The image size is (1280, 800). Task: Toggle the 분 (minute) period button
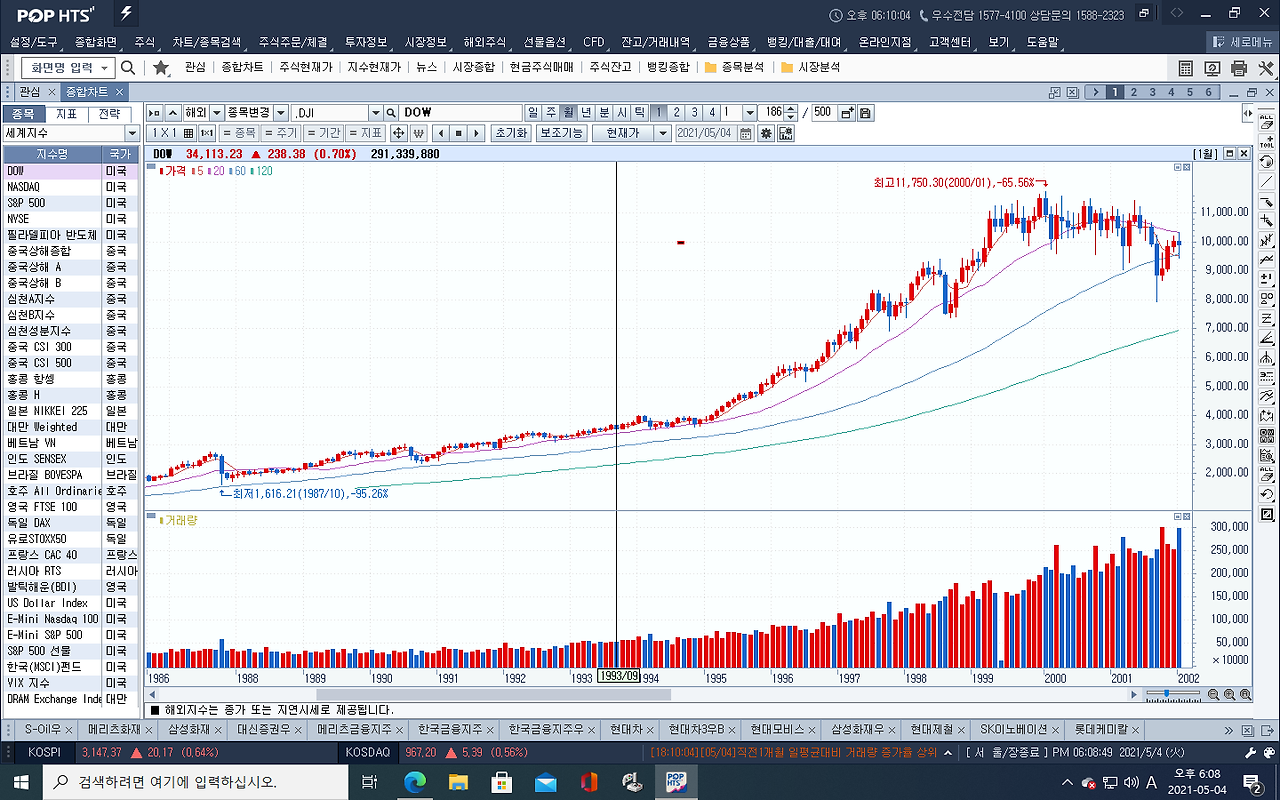tap(604, 113)
